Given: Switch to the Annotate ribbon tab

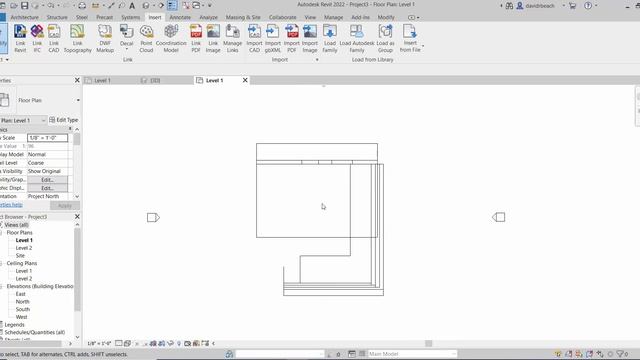Looking at the screenshot, I should pos(180,18).
